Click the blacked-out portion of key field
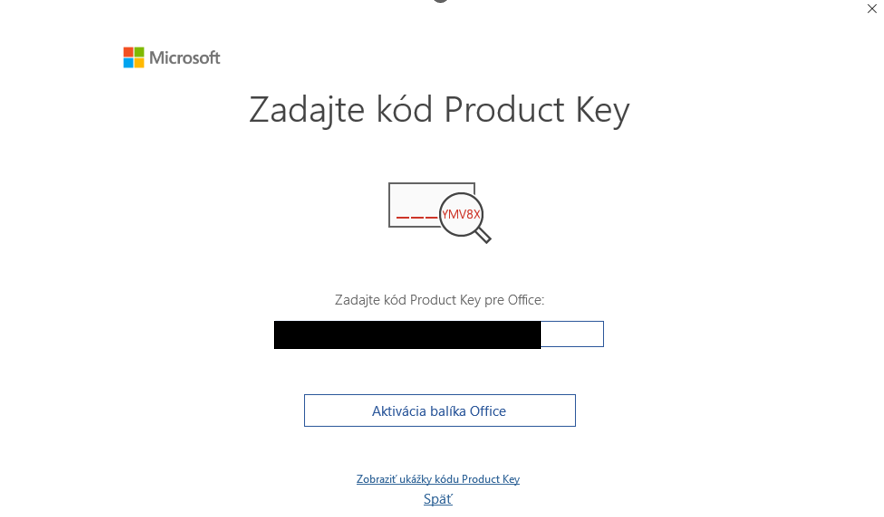Viewport: 884px width, 517px height. coord(407,335)
